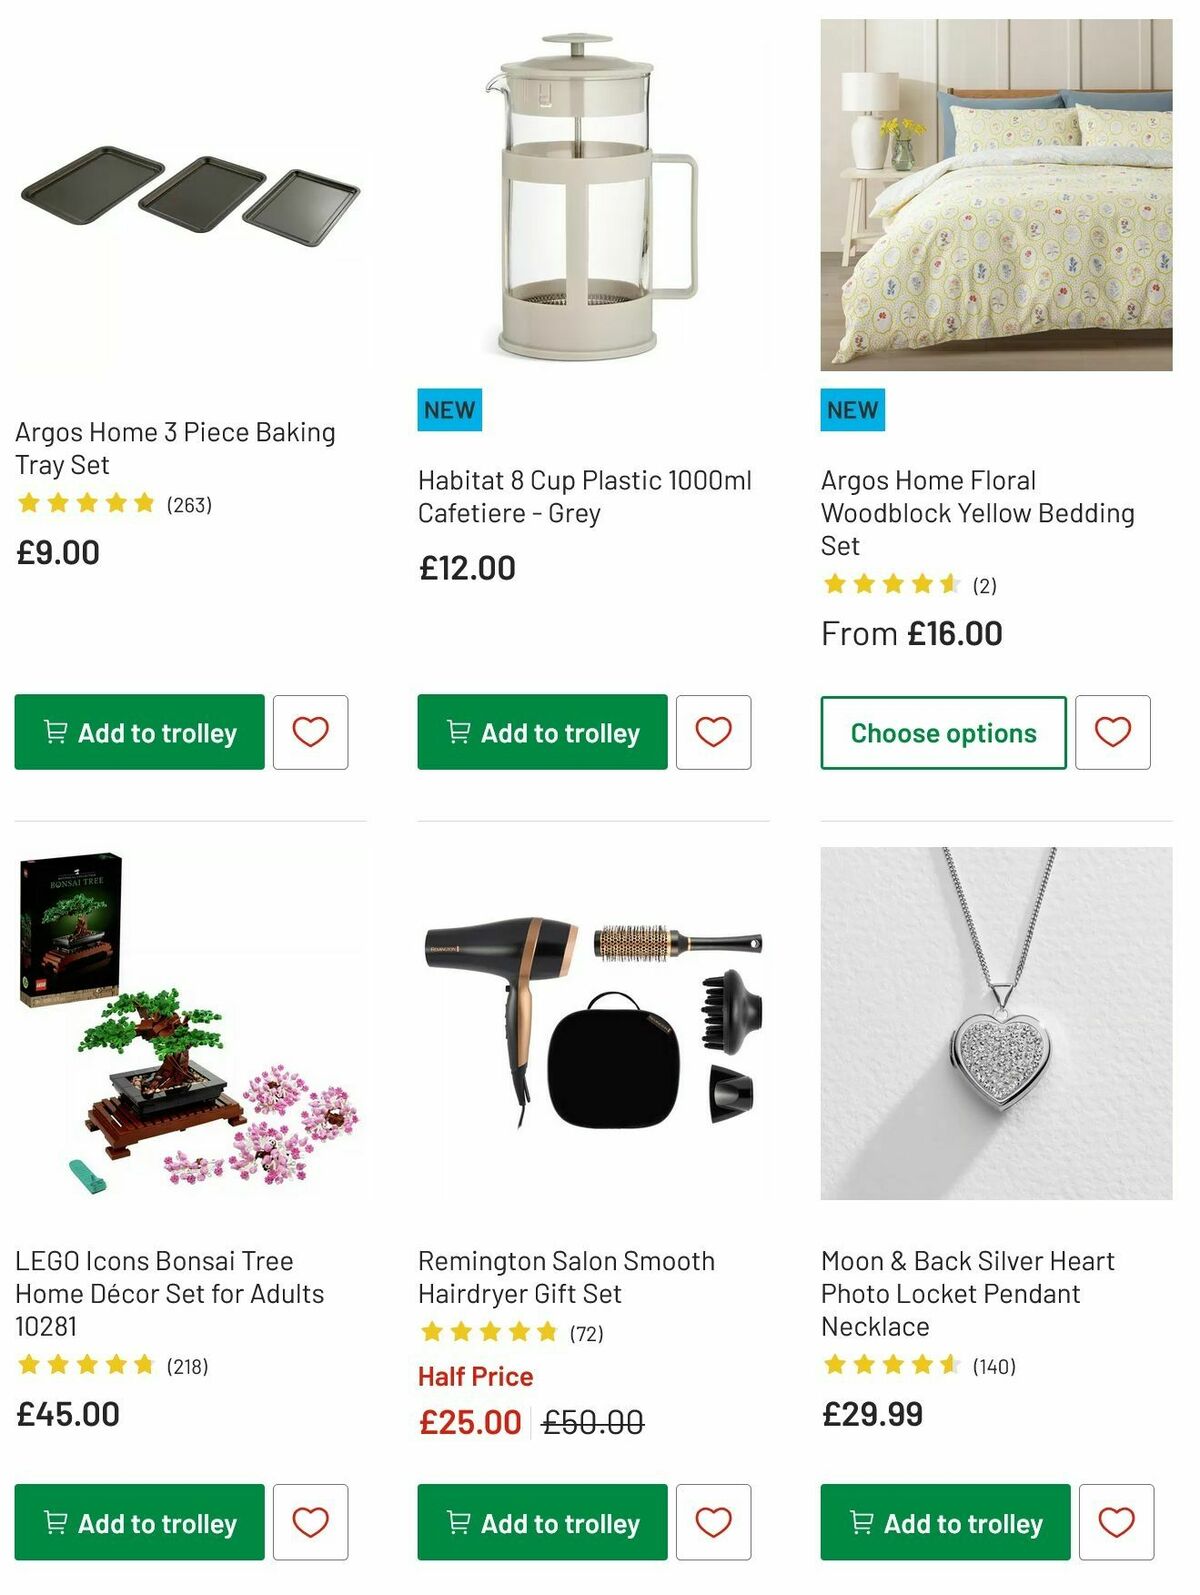Click the NEW badge on the cafetiere
The image size is (1200, 1595).
[448, 409]
